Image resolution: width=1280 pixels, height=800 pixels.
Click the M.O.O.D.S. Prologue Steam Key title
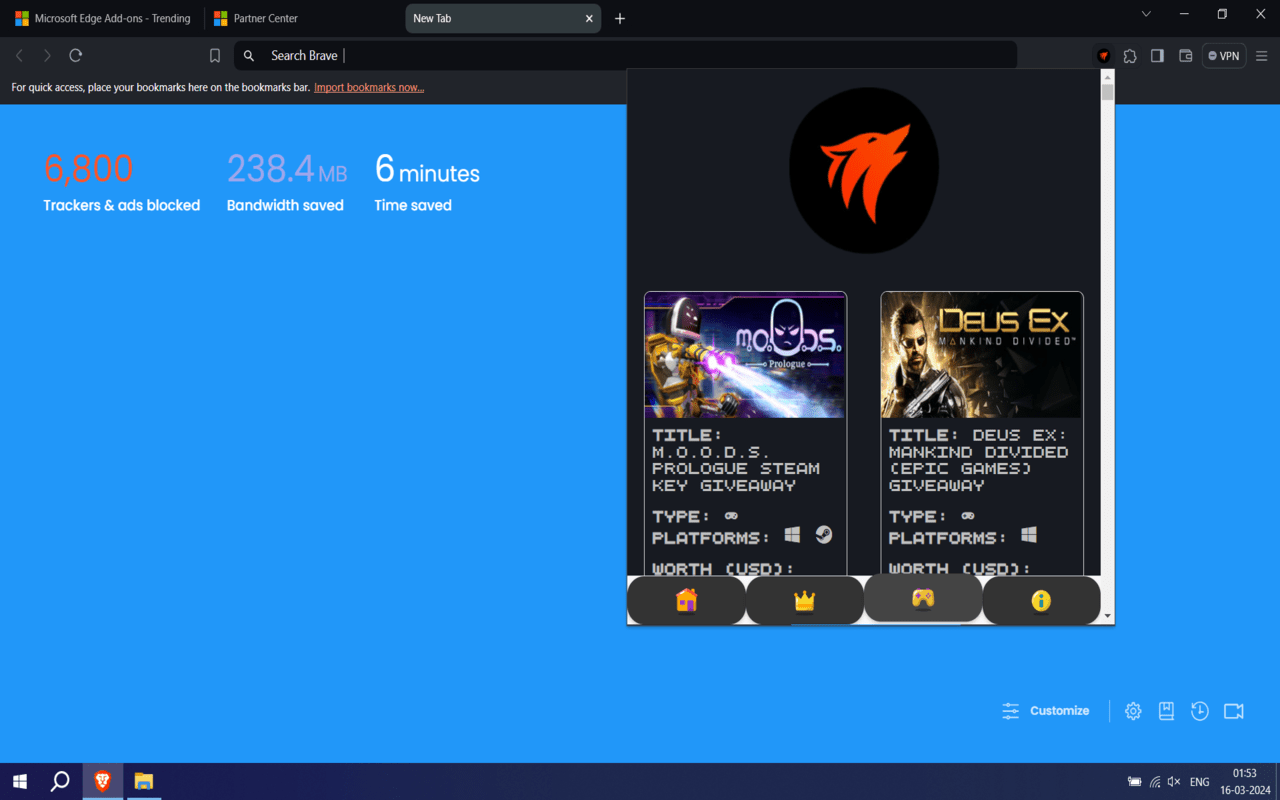(x=736, y=461)
